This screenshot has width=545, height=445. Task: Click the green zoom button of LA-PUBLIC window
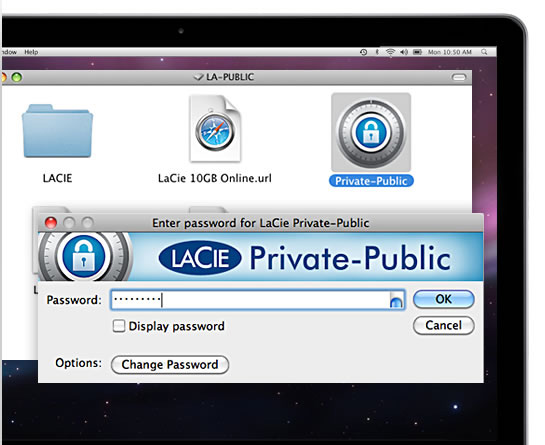[16, 77]
